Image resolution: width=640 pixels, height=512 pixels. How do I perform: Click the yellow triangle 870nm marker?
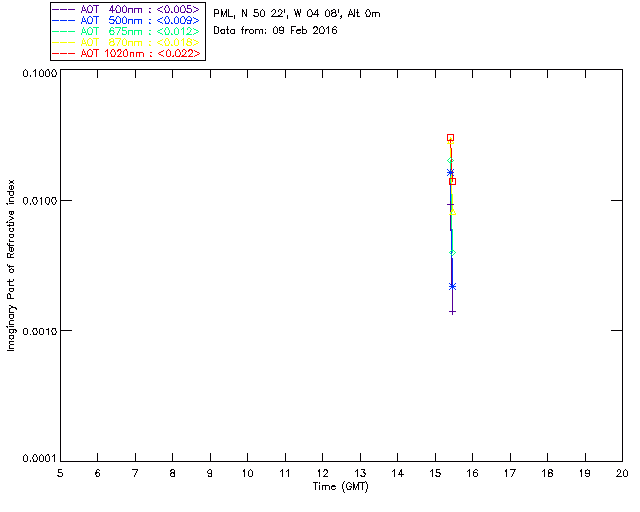(452, 211)
